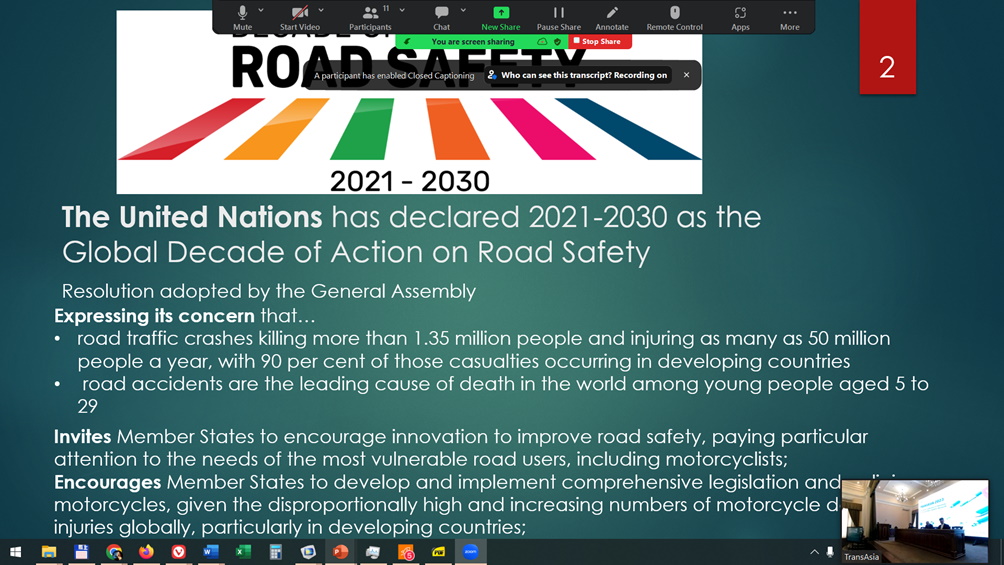Click the bold 'Expressing its concern' text
Image resolution: width=1004 pixels, height=565 pixels.
(154, 316)
